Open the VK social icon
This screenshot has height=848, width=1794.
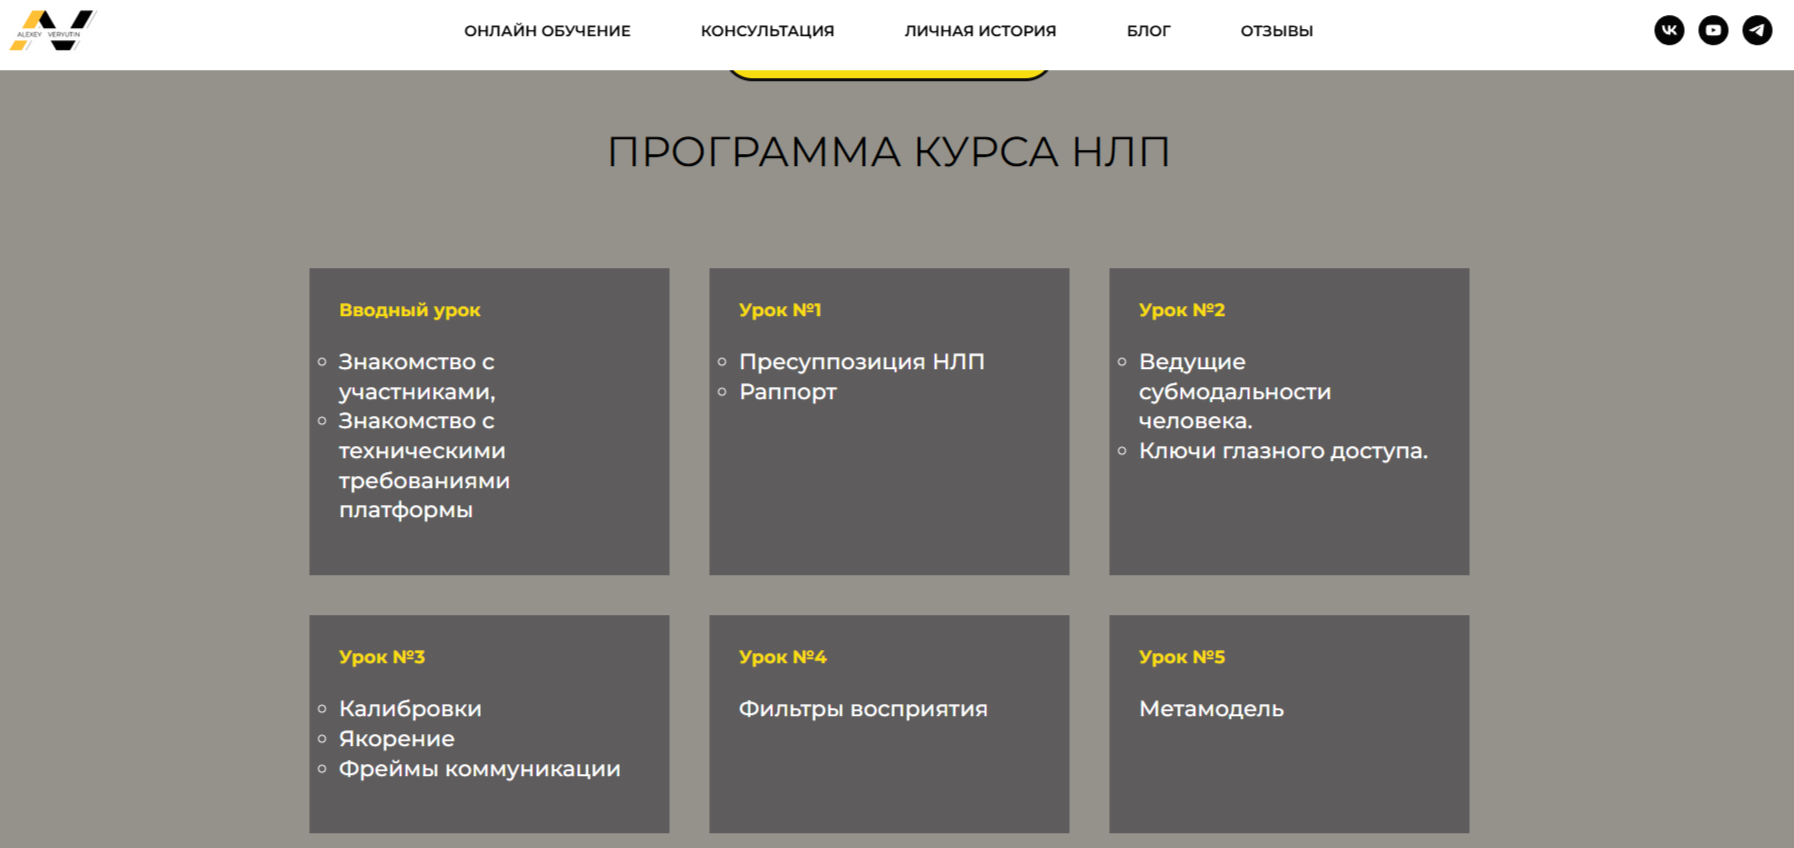tap(1669, 30)
